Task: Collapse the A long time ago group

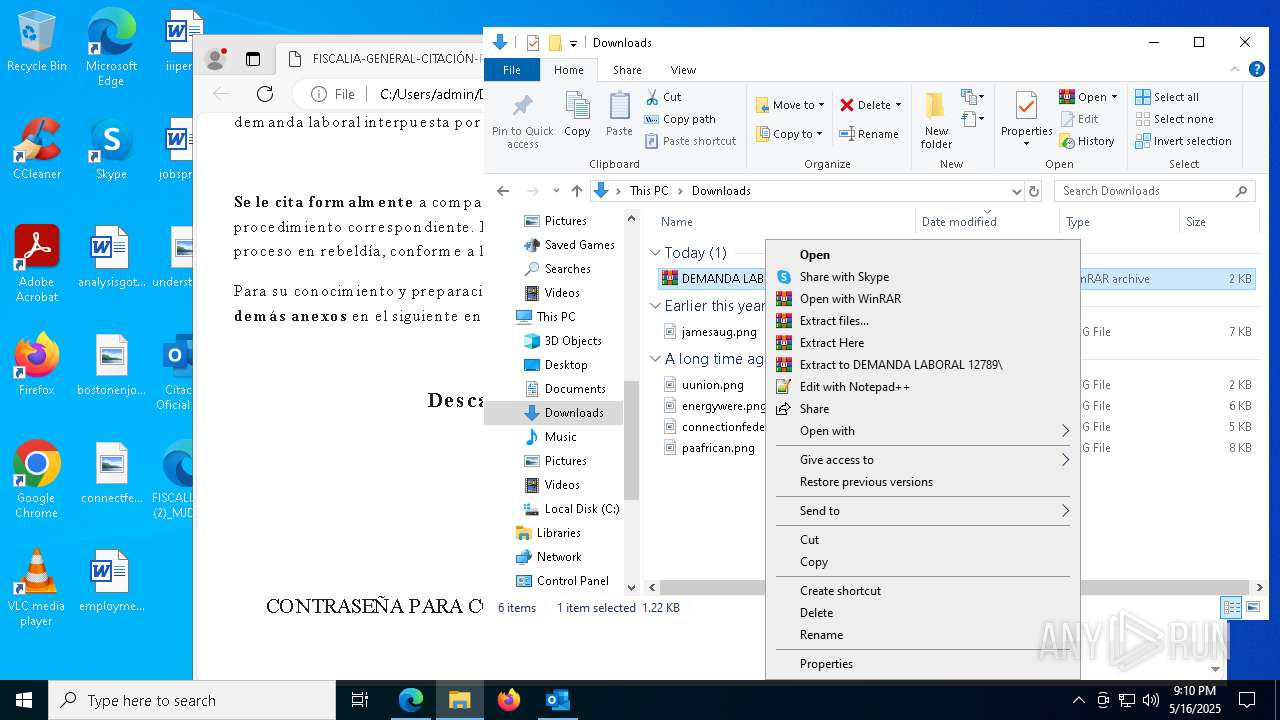Action: (x=655, y=359)
